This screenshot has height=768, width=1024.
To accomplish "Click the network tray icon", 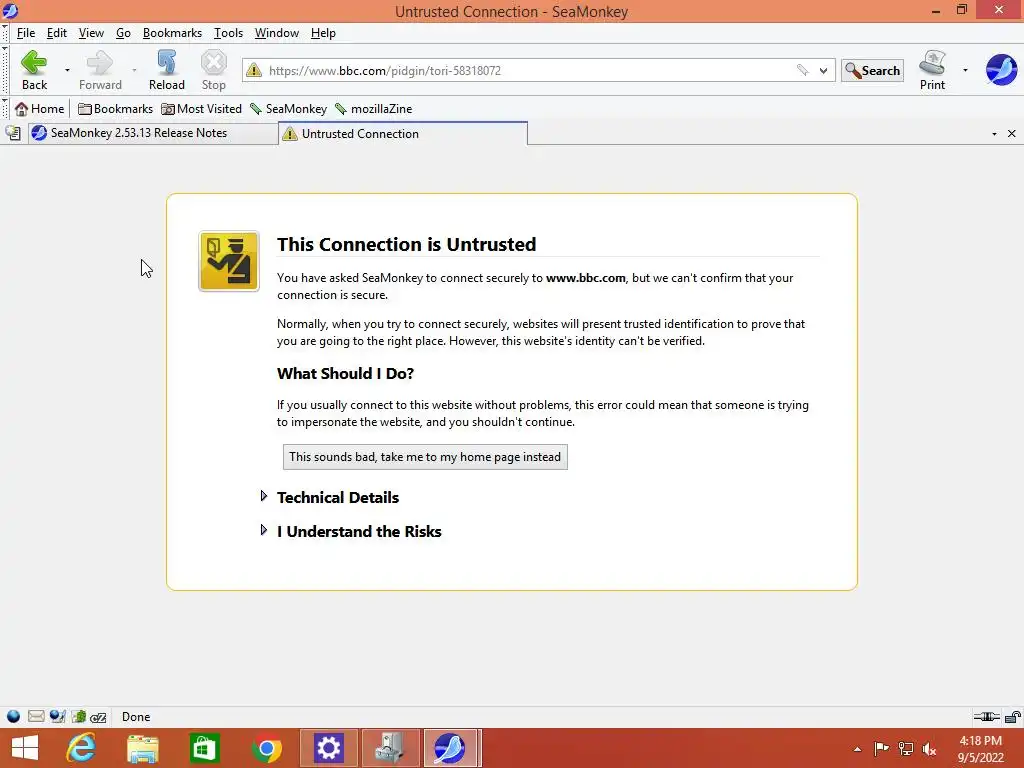I will pyautogui.click(x=906, y=748).
